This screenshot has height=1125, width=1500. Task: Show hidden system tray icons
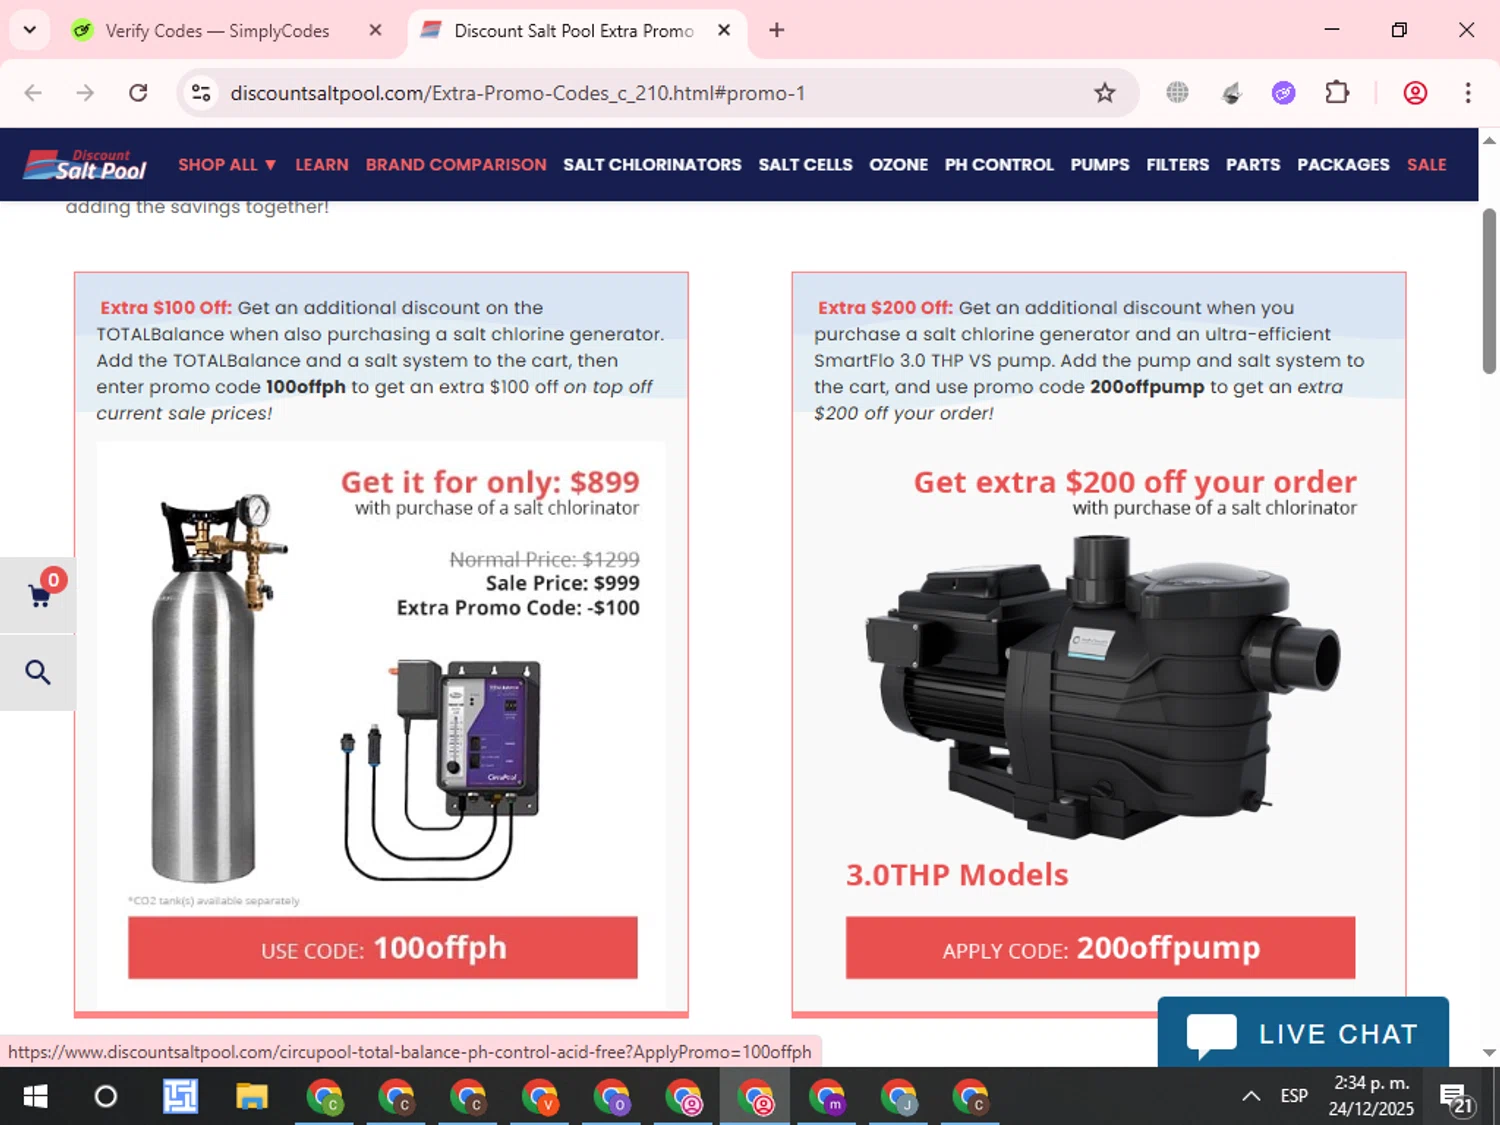(1251, 1097)
